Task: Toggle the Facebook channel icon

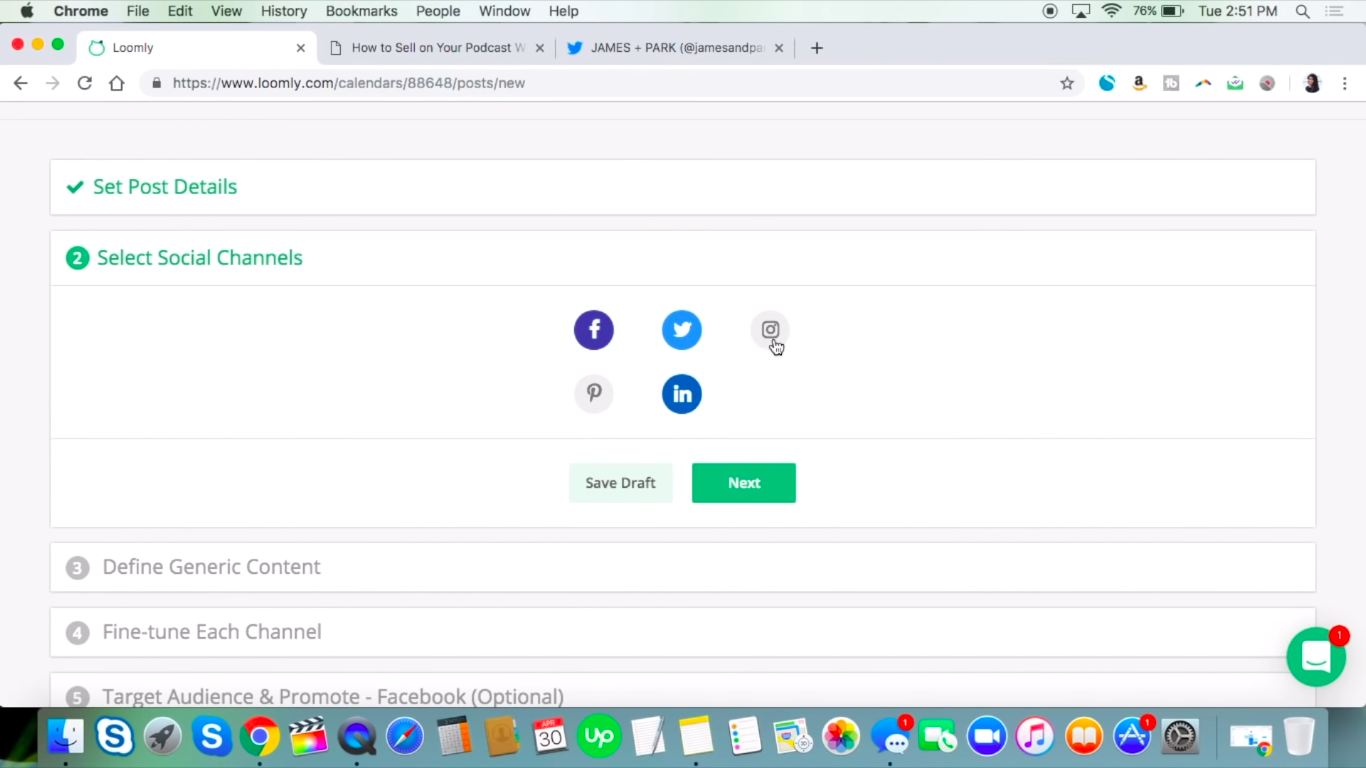Action: click(x=593, y=330)
